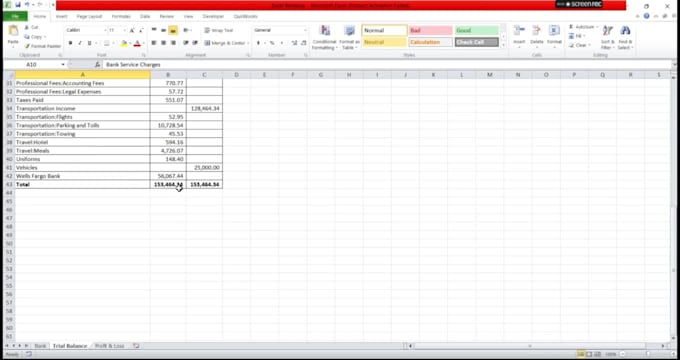Image resolution: width=680 pixels, height=360 pixels.
Task: Click Wrap Text button
Action: coord(219,30)
